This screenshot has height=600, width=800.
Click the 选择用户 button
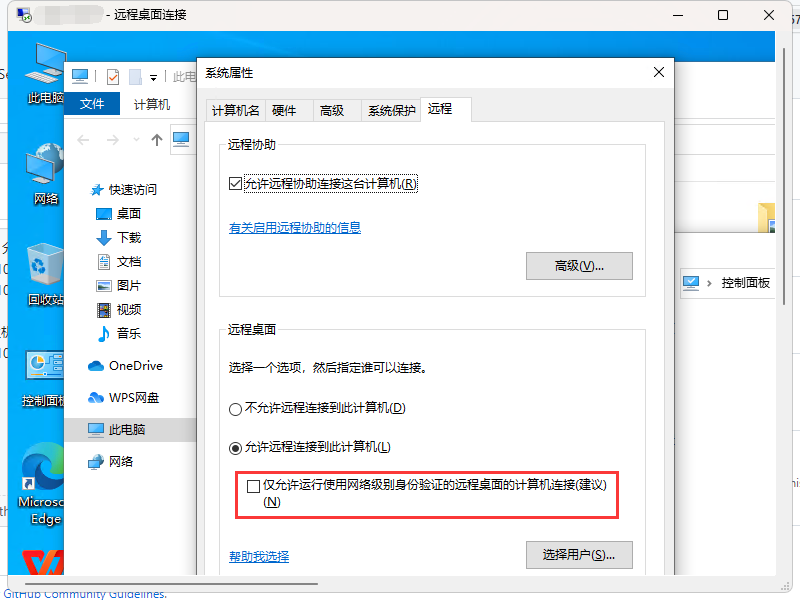pos(579,555)
